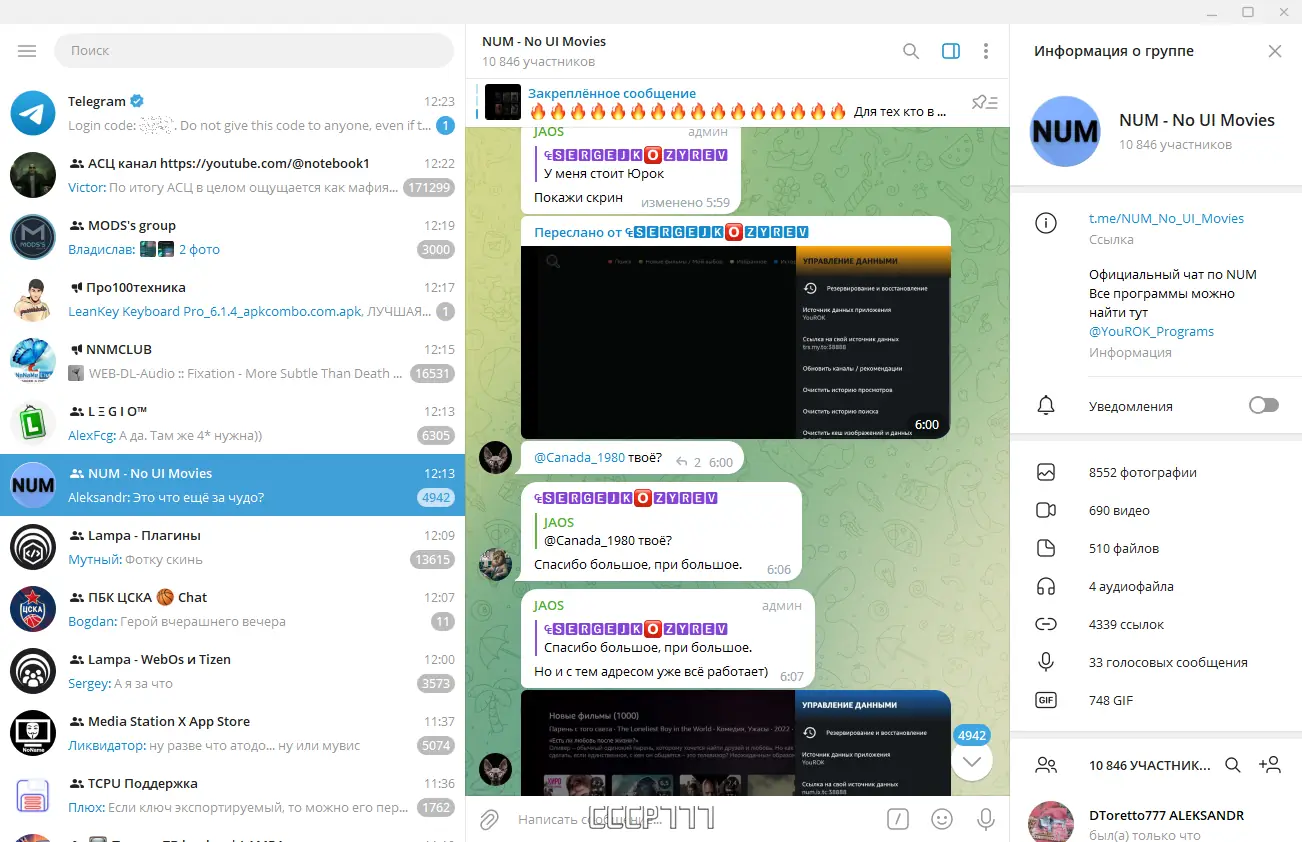Add a member using the add-person icon
1302x842 pixels.
[x=1270, y=764]
